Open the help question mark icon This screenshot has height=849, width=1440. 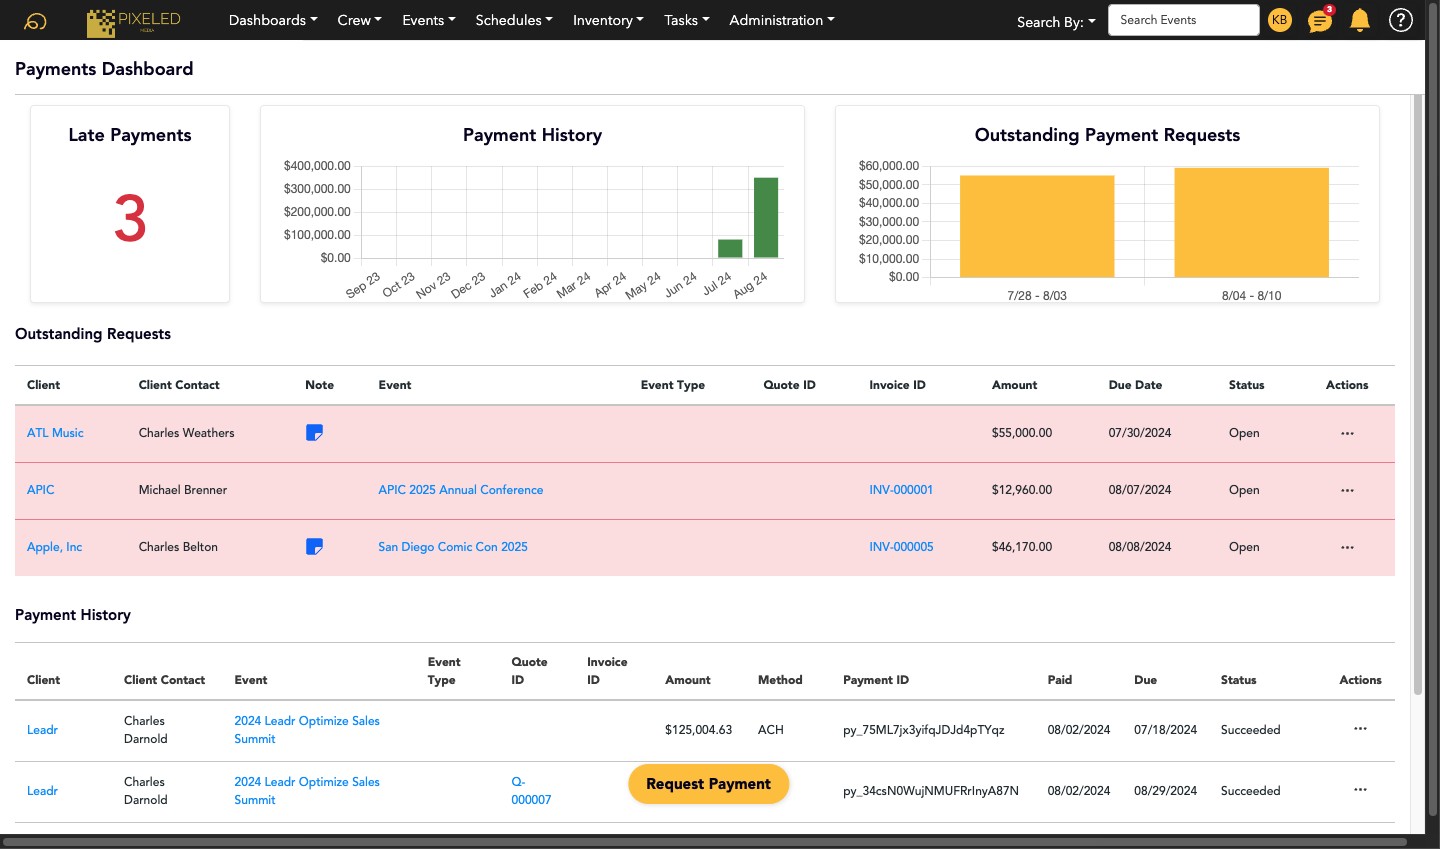coord(1400,20)
